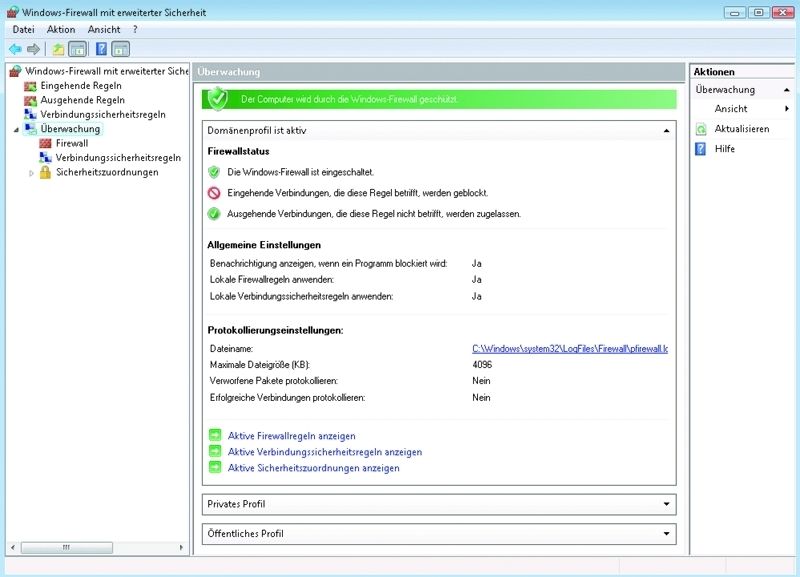Screen dimensions: 800x577
Task: Click the window title bar firewall icon
Action: click(12, 12)
